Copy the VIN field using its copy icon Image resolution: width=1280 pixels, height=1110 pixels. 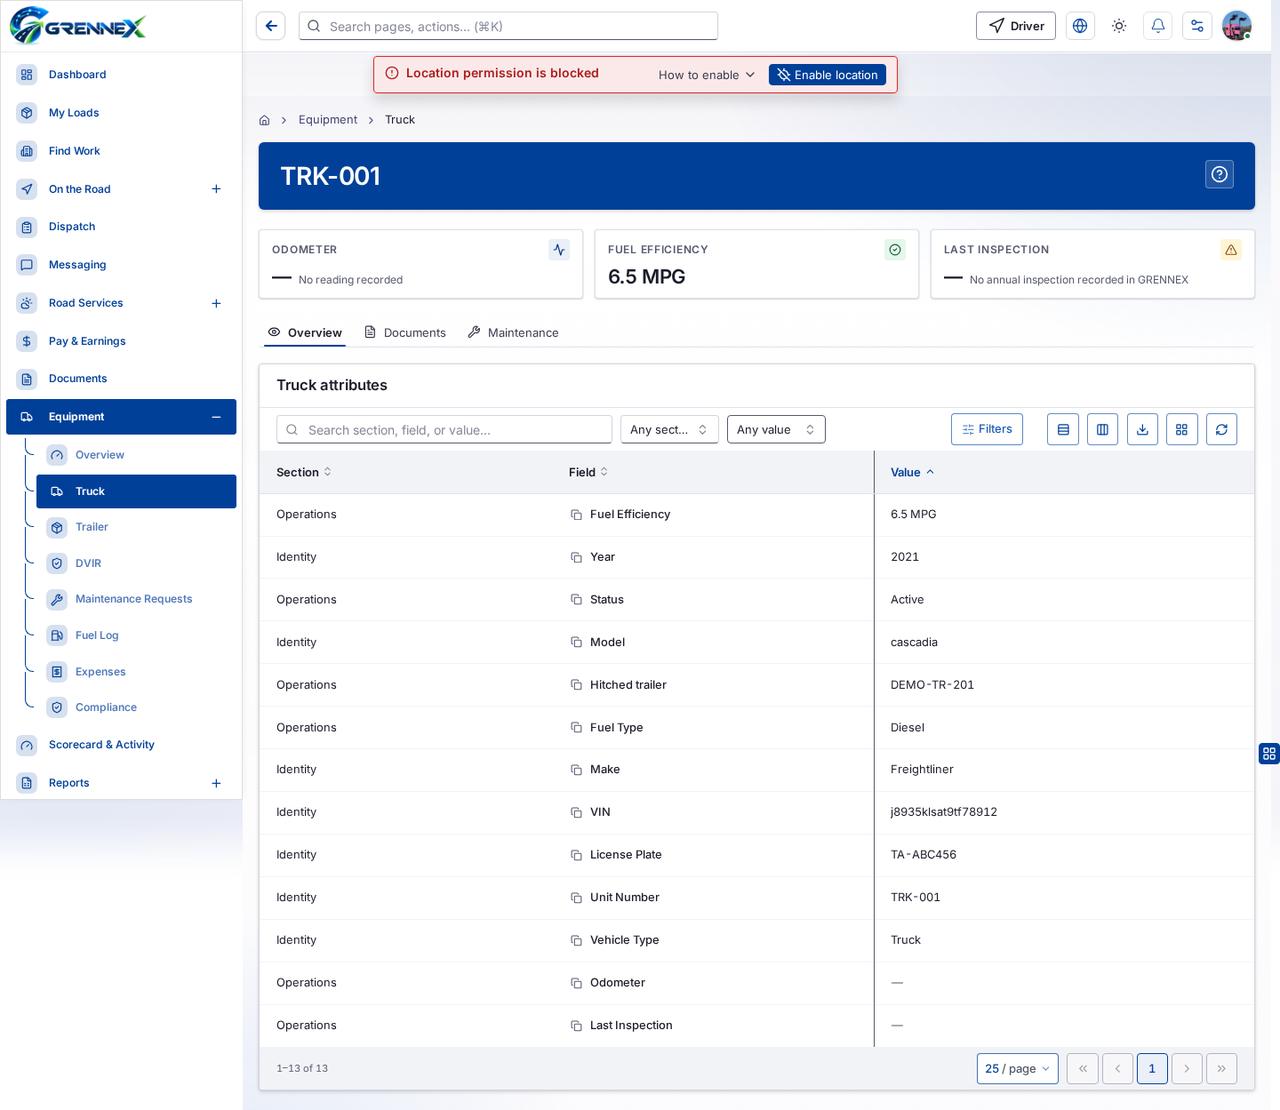(576, 812)
